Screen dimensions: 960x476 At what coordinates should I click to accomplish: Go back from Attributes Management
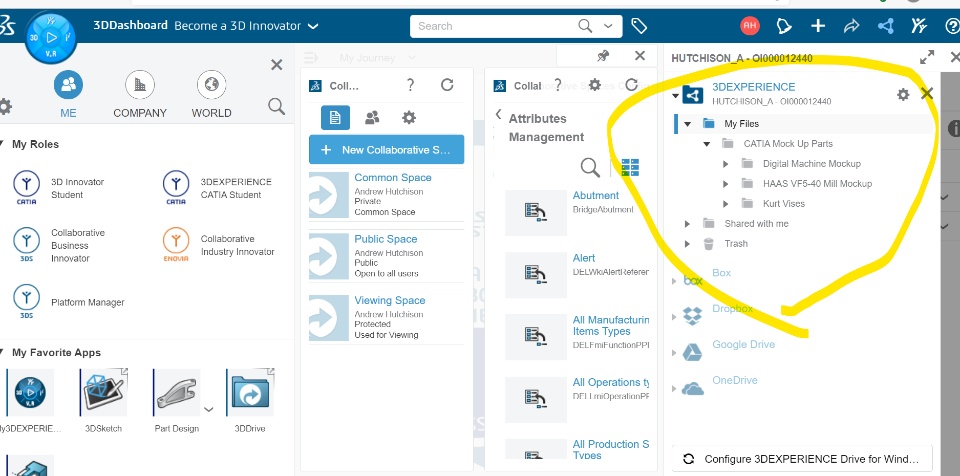pyautogui.click(x=498, y=115)
